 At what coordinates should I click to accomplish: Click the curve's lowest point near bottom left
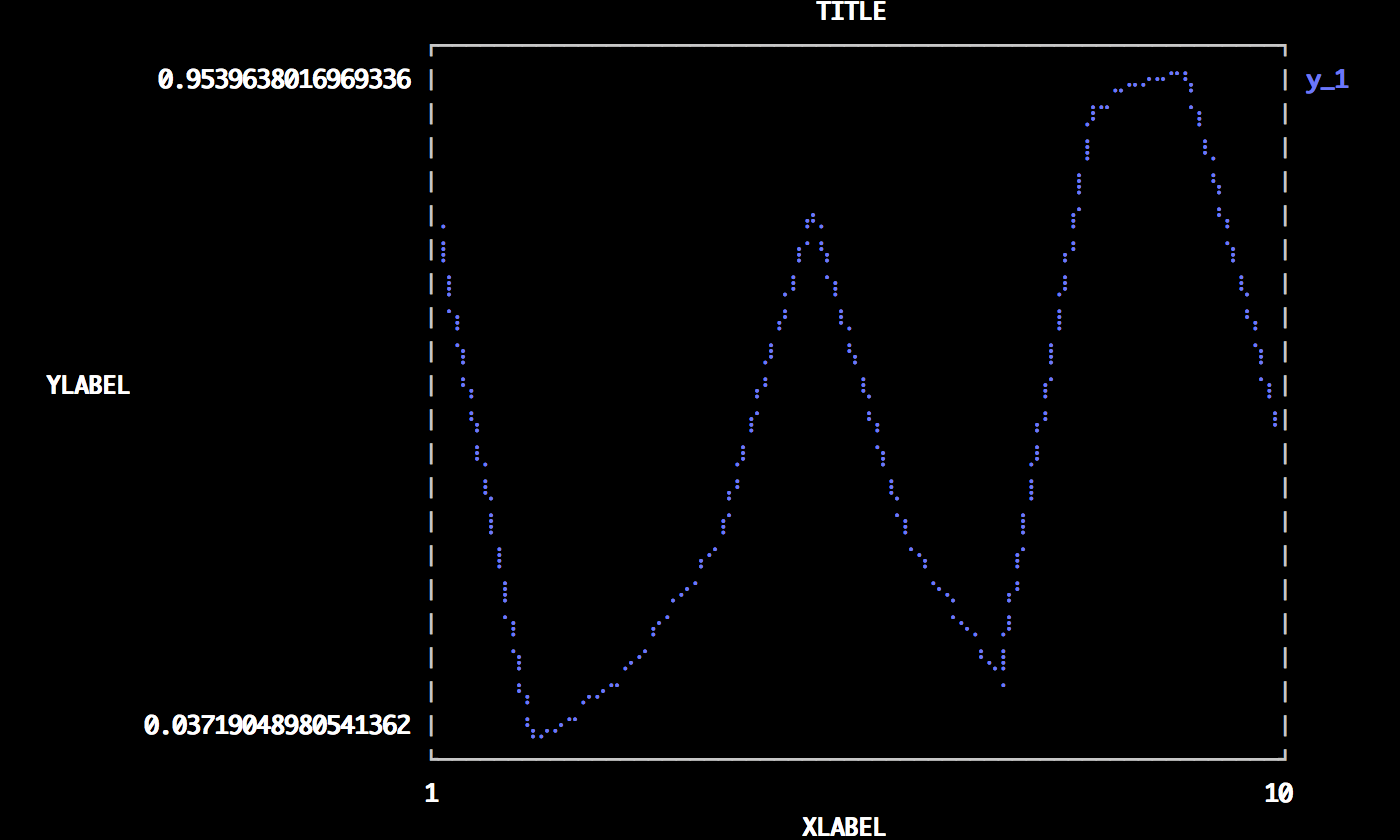coord(537,735)
